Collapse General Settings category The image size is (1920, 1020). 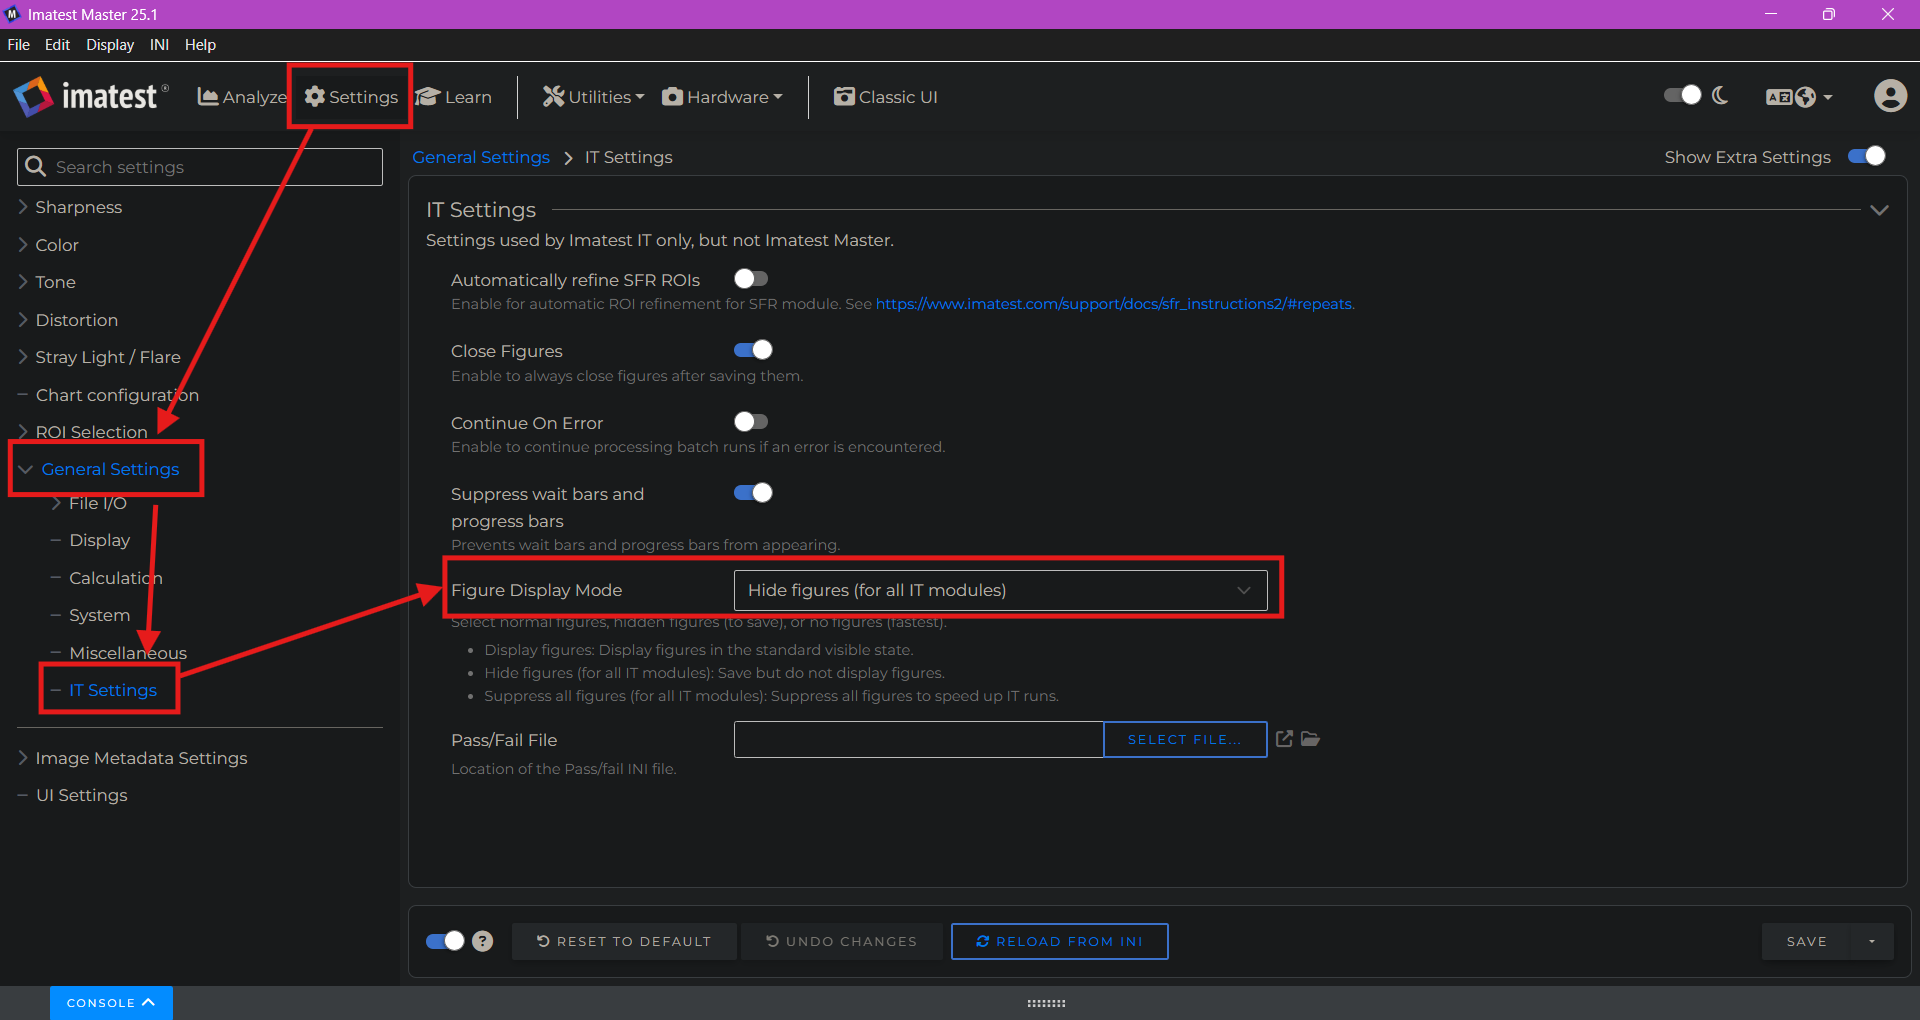pos(99,469)
